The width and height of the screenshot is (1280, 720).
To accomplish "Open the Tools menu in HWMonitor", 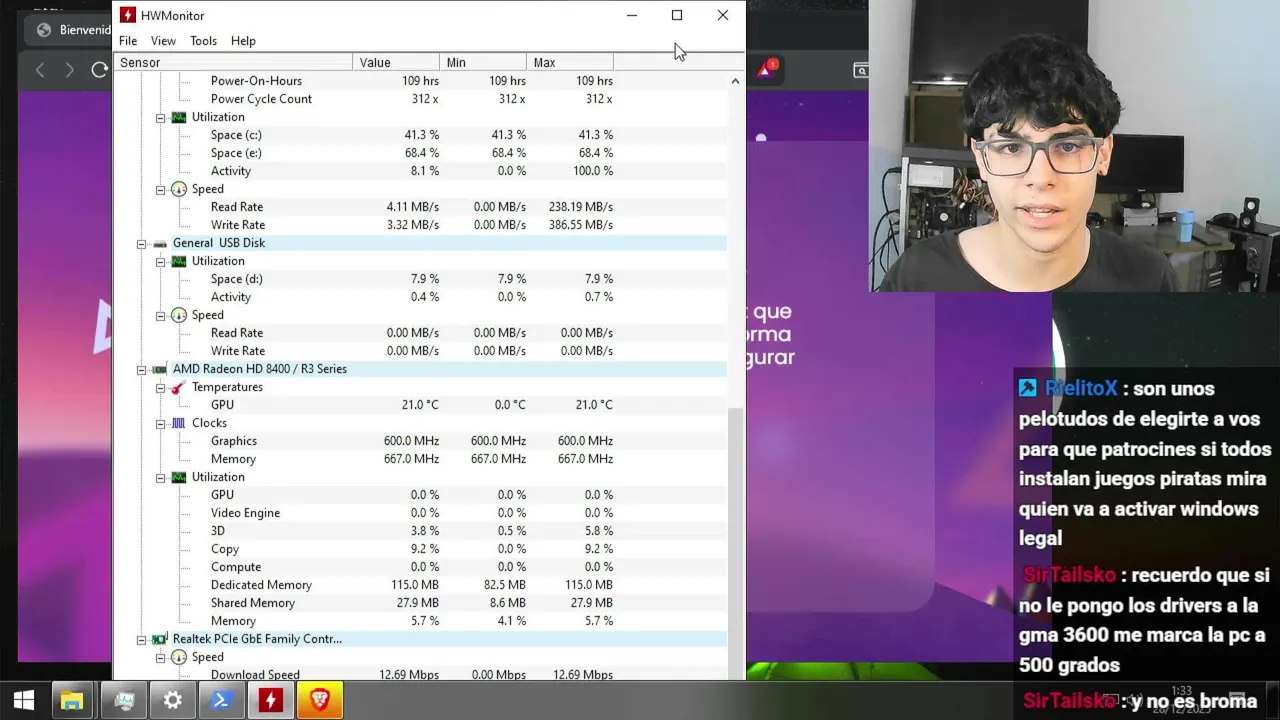I will [203, 41].
